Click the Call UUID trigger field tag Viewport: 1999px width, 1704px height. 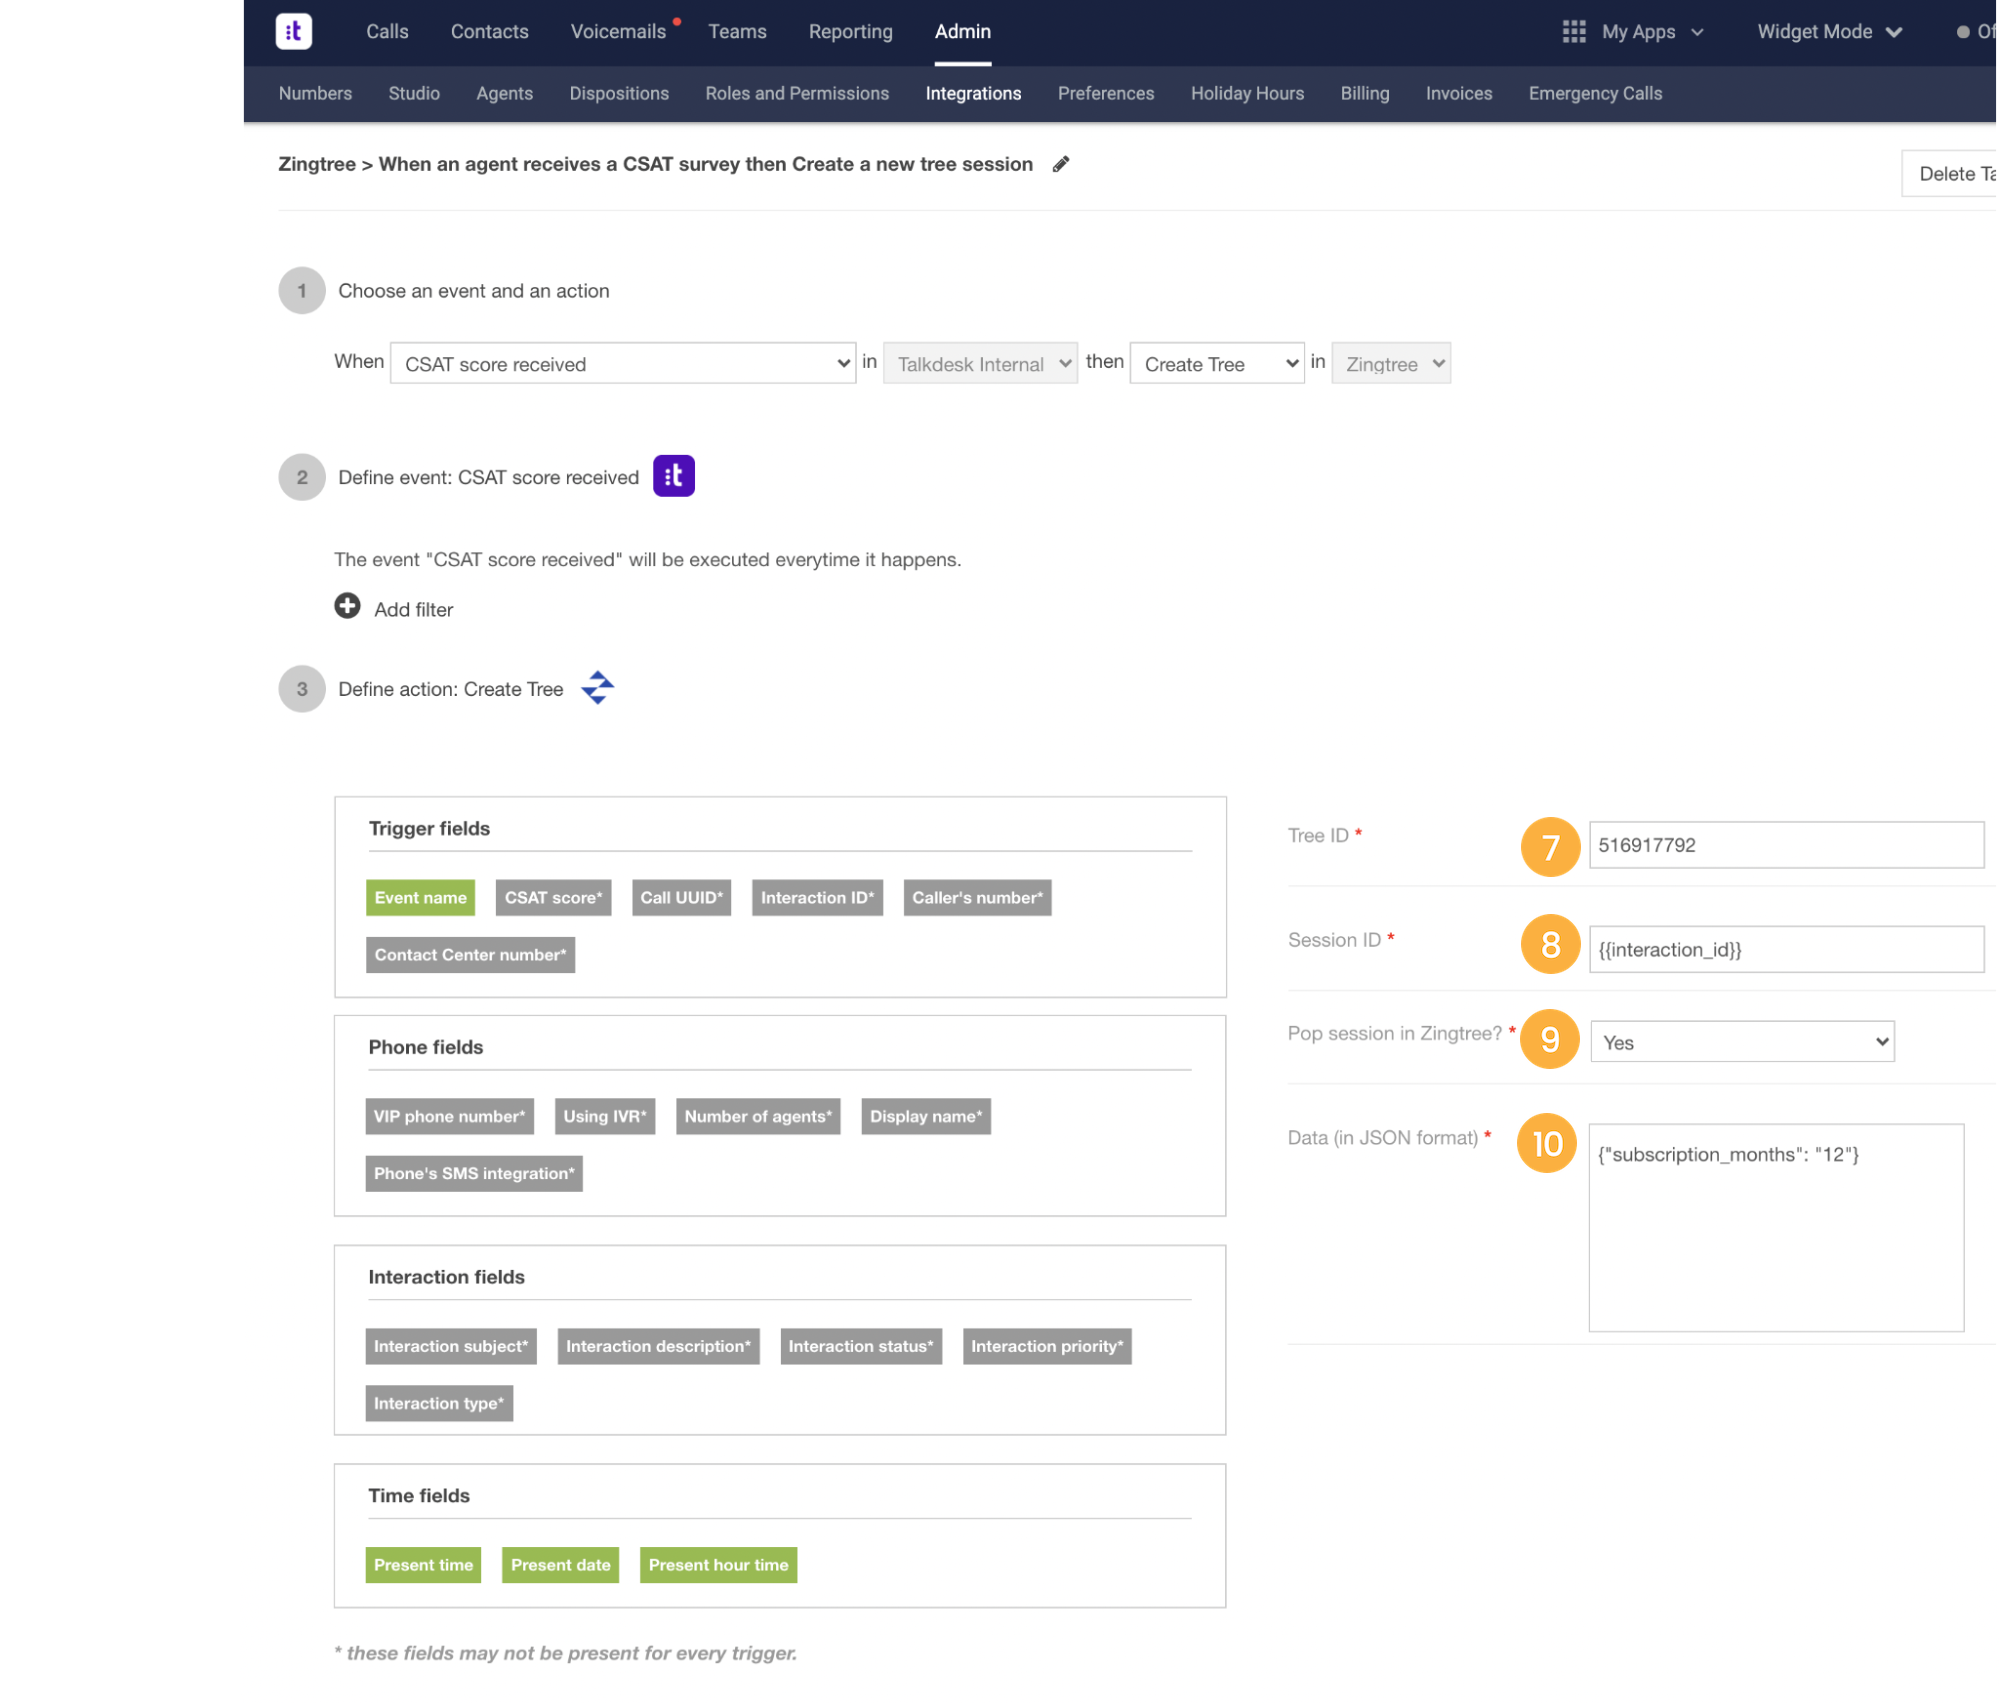681,898
